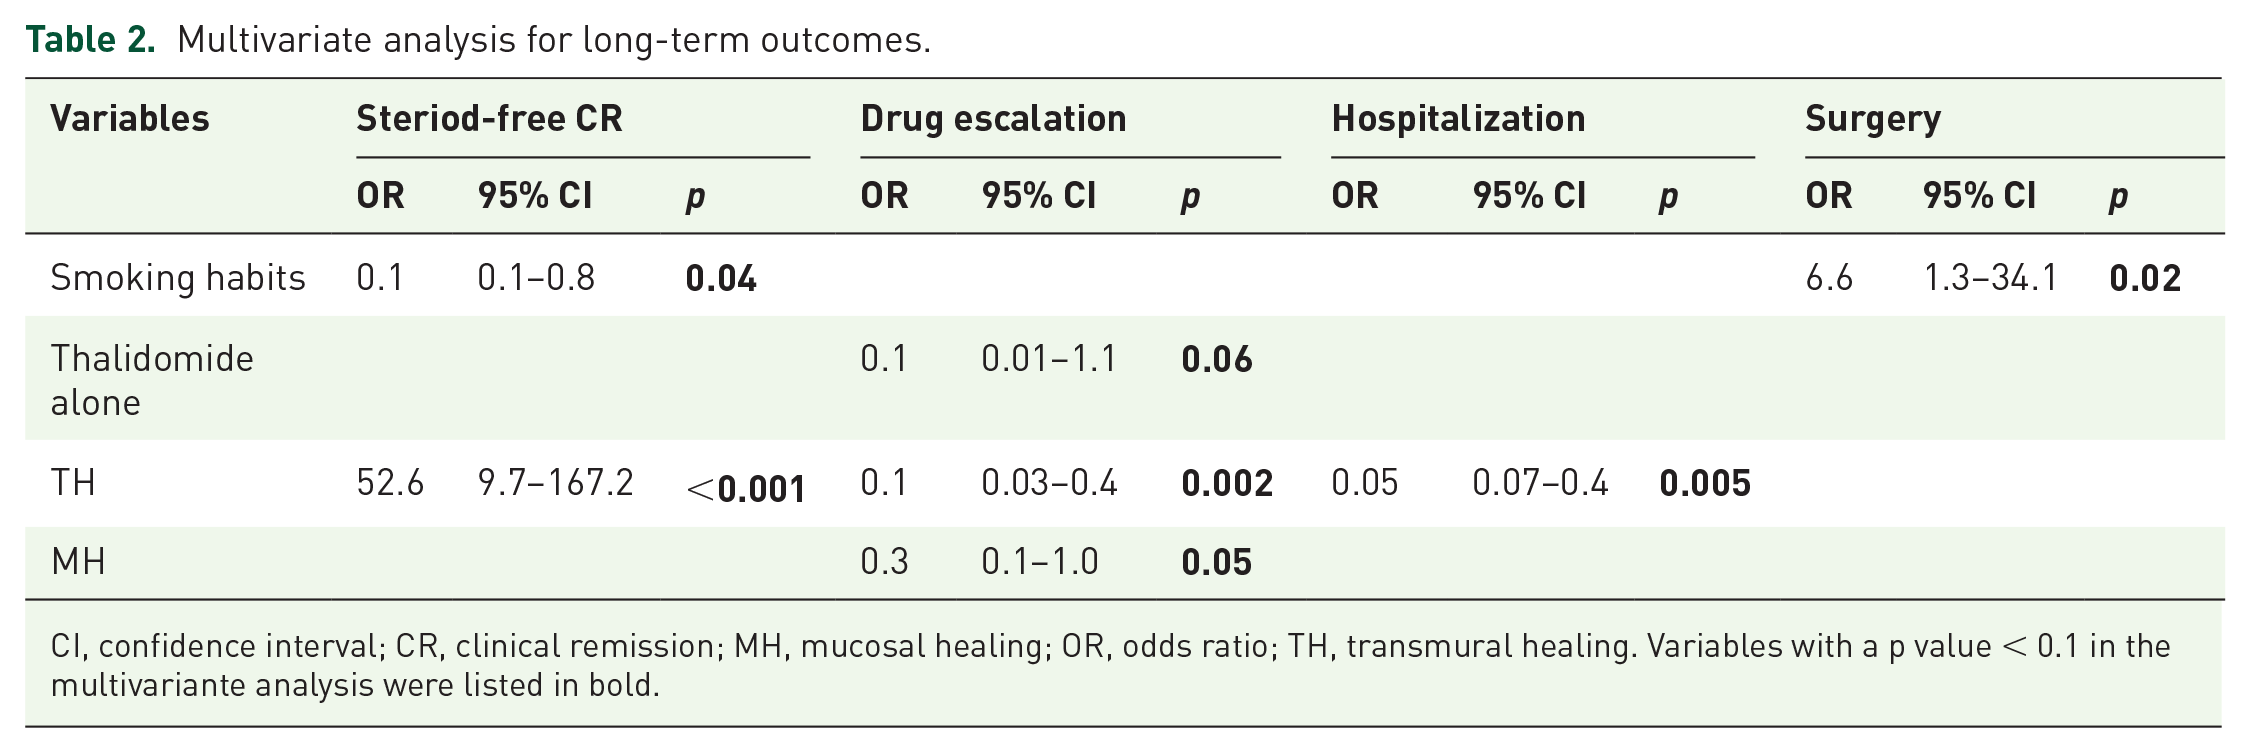This screenshot has height=753, width=2251.
Task: Select the "MH" row label
Action: click(x=78, y=562)
